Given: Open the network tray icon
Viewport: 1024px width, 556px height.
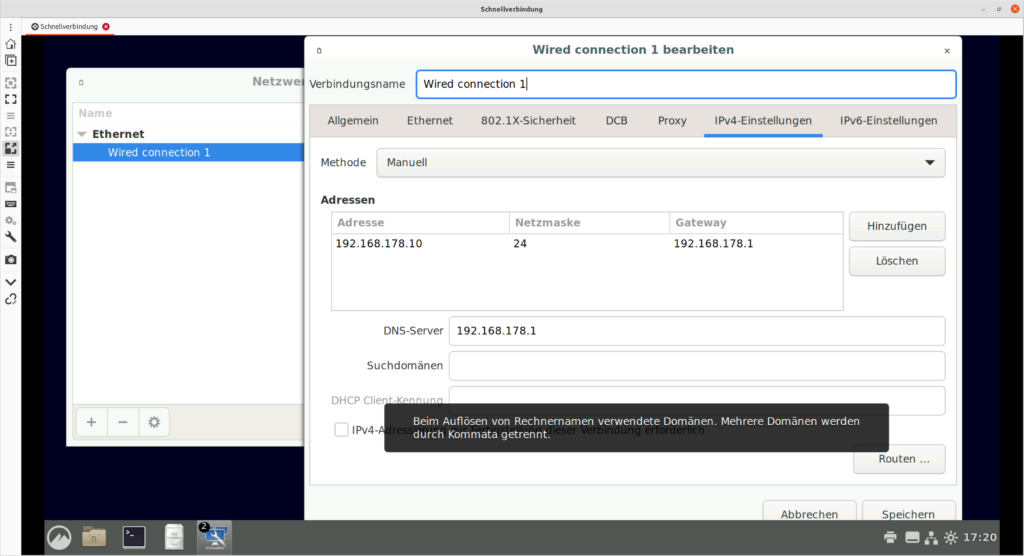Looking at the screenshot, I should (x=931, y=537).
